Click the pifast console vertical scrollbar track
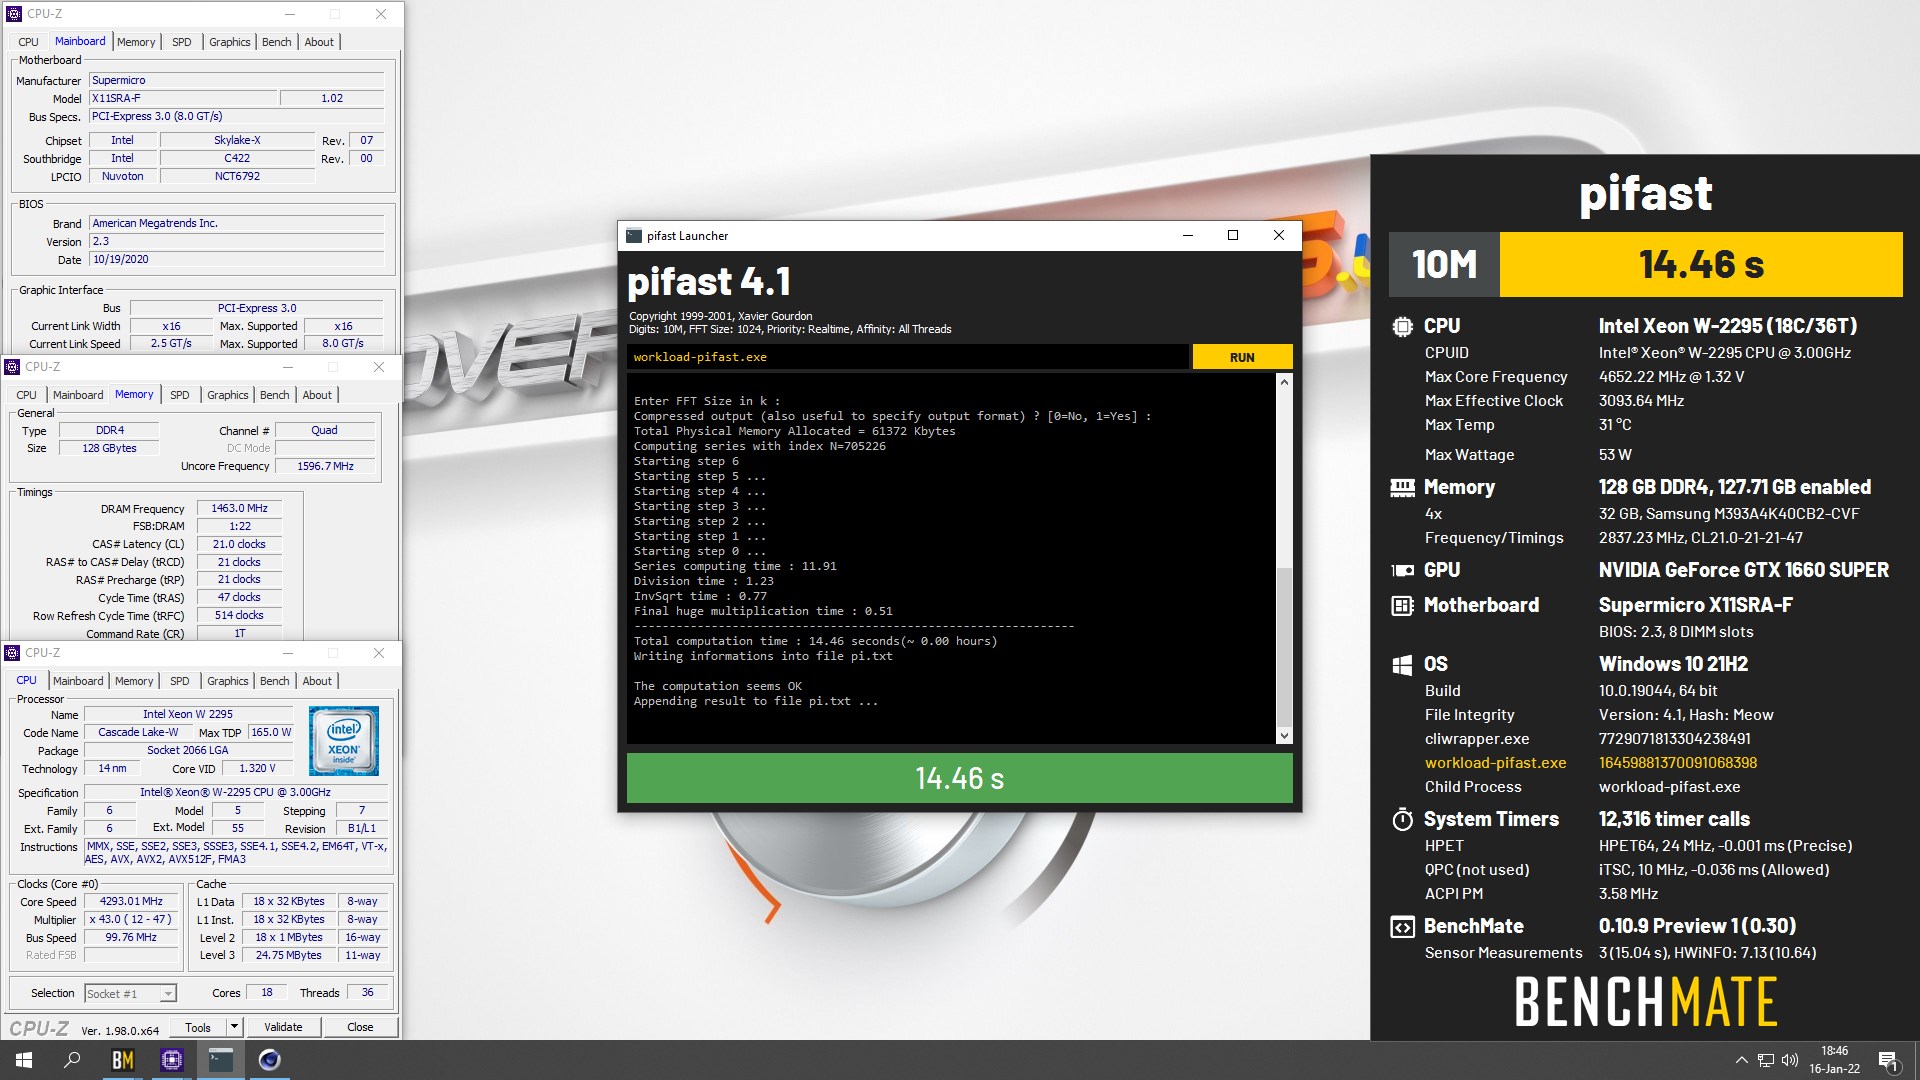The width and height of the screenshot is (1920, 1080). [1284, 559]
